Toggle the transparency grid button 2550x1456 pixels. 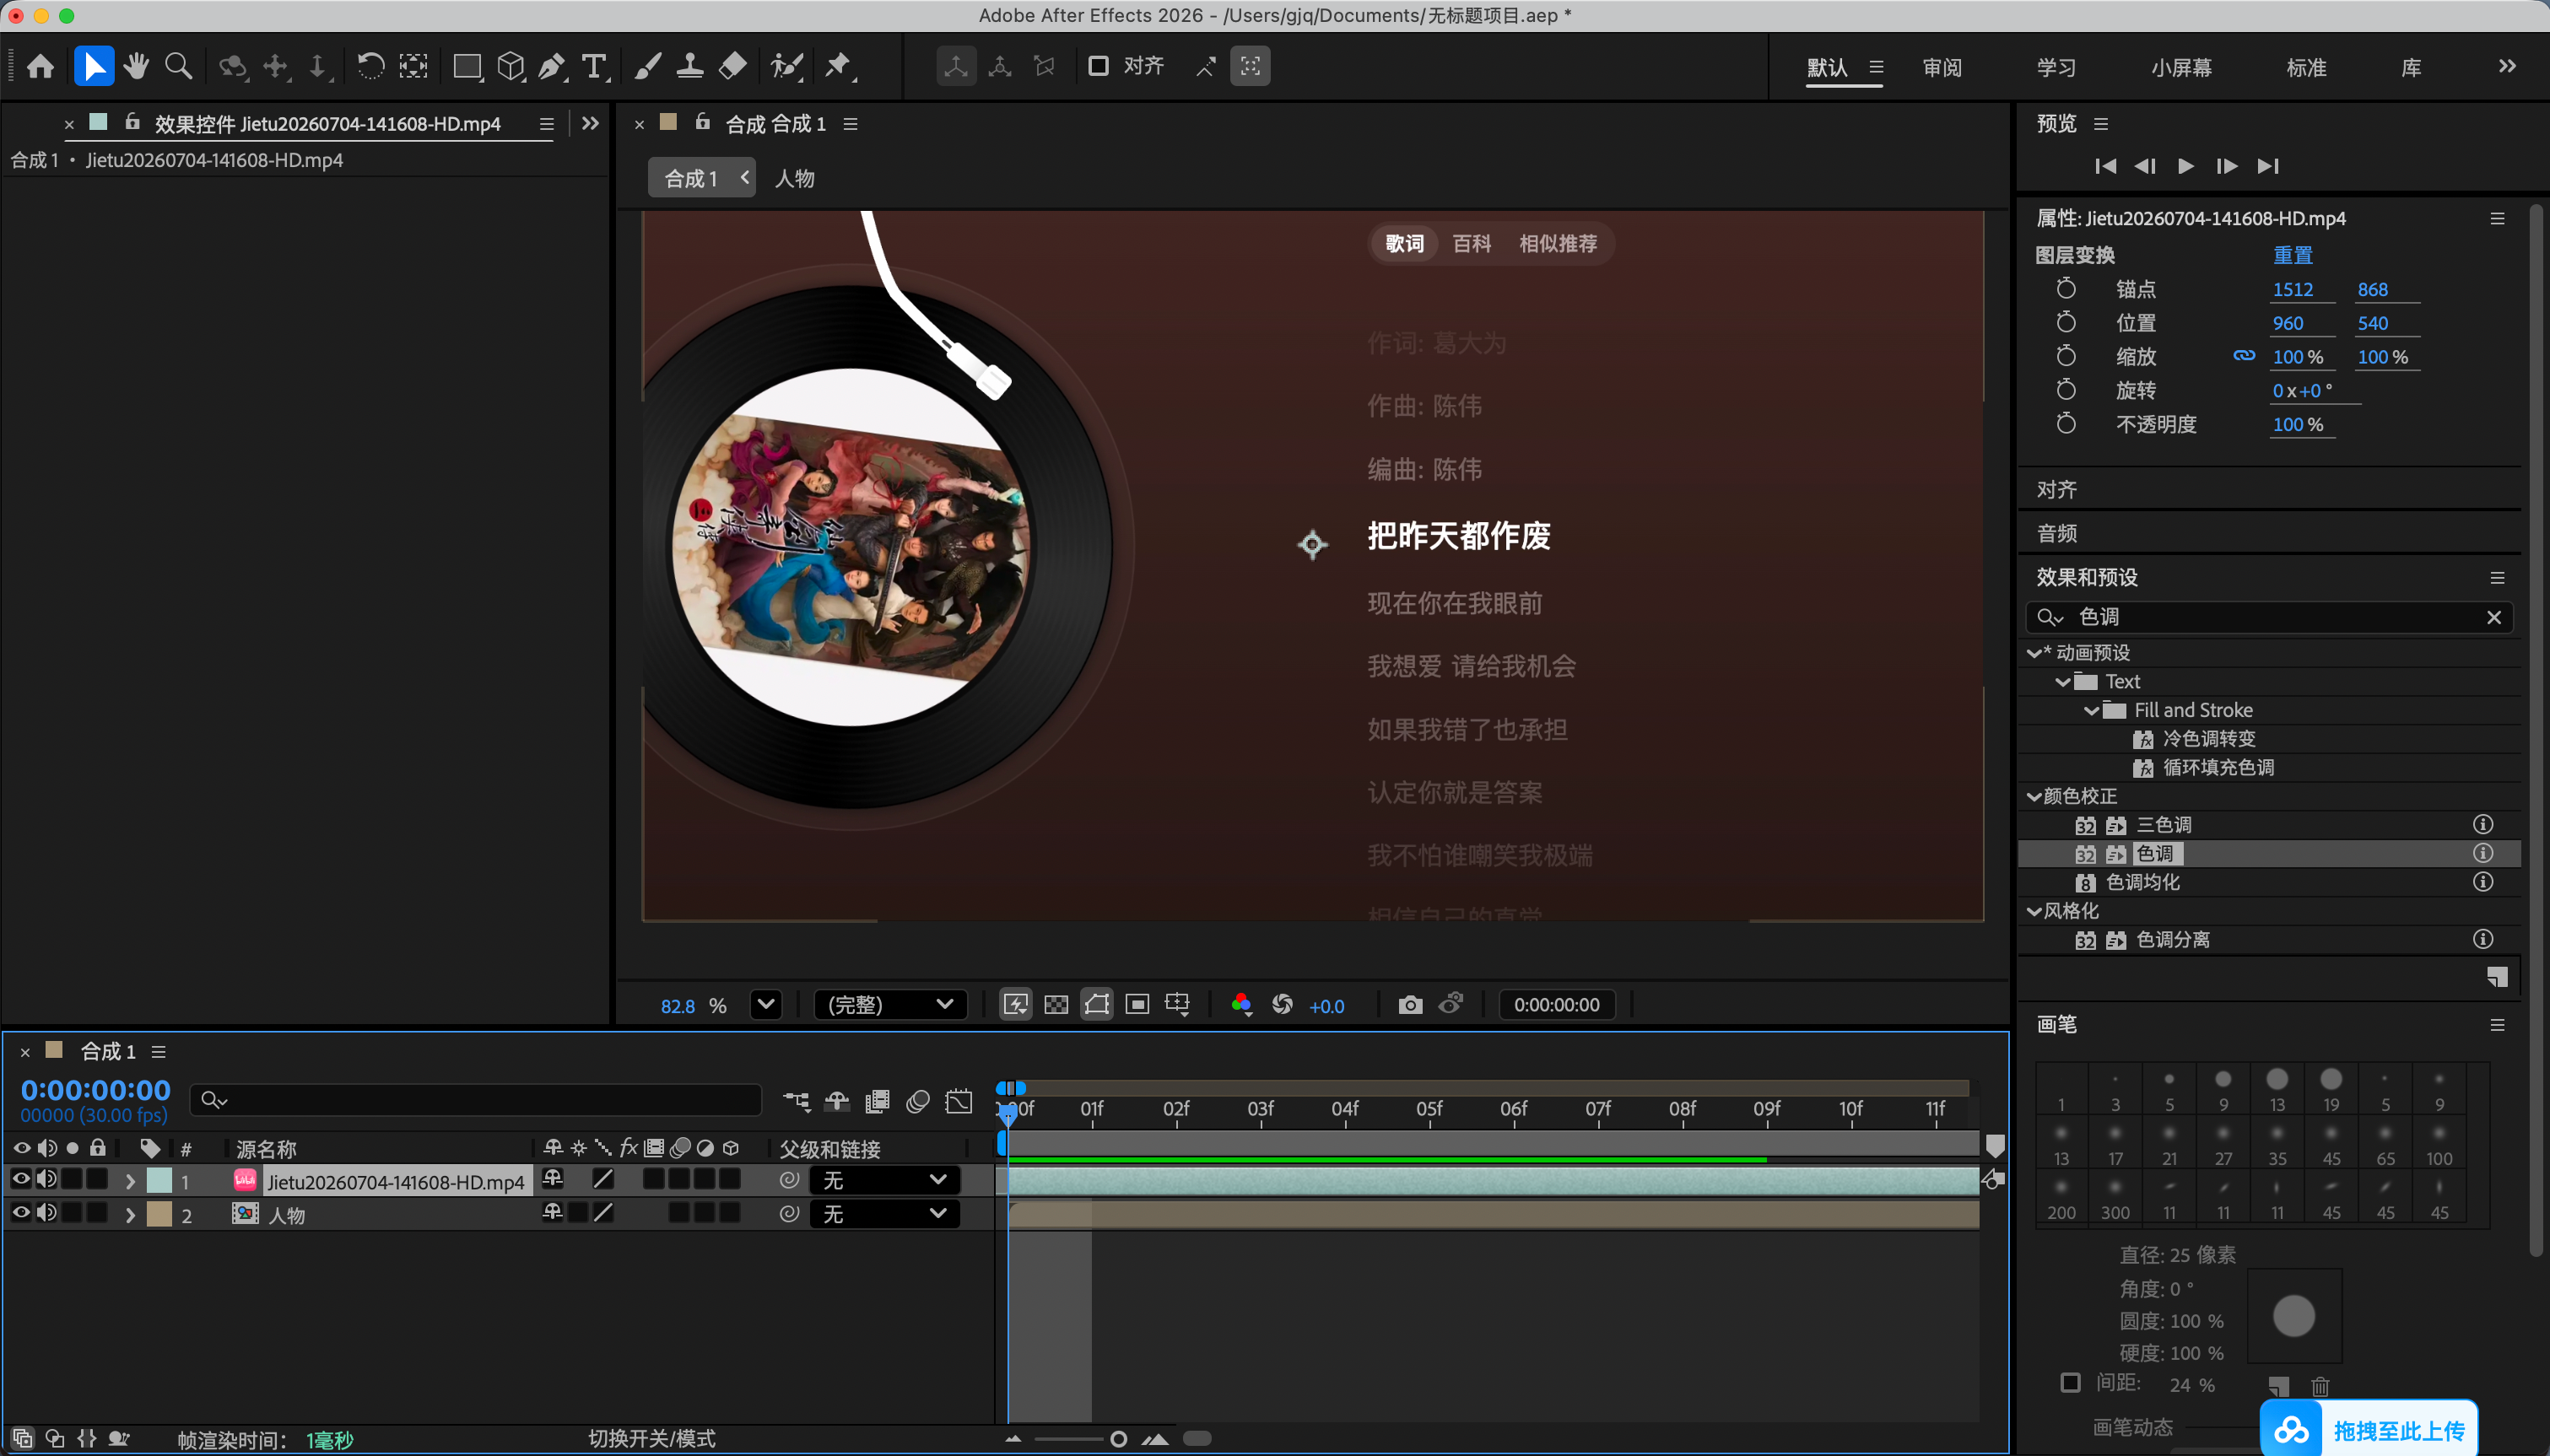1056,1004
